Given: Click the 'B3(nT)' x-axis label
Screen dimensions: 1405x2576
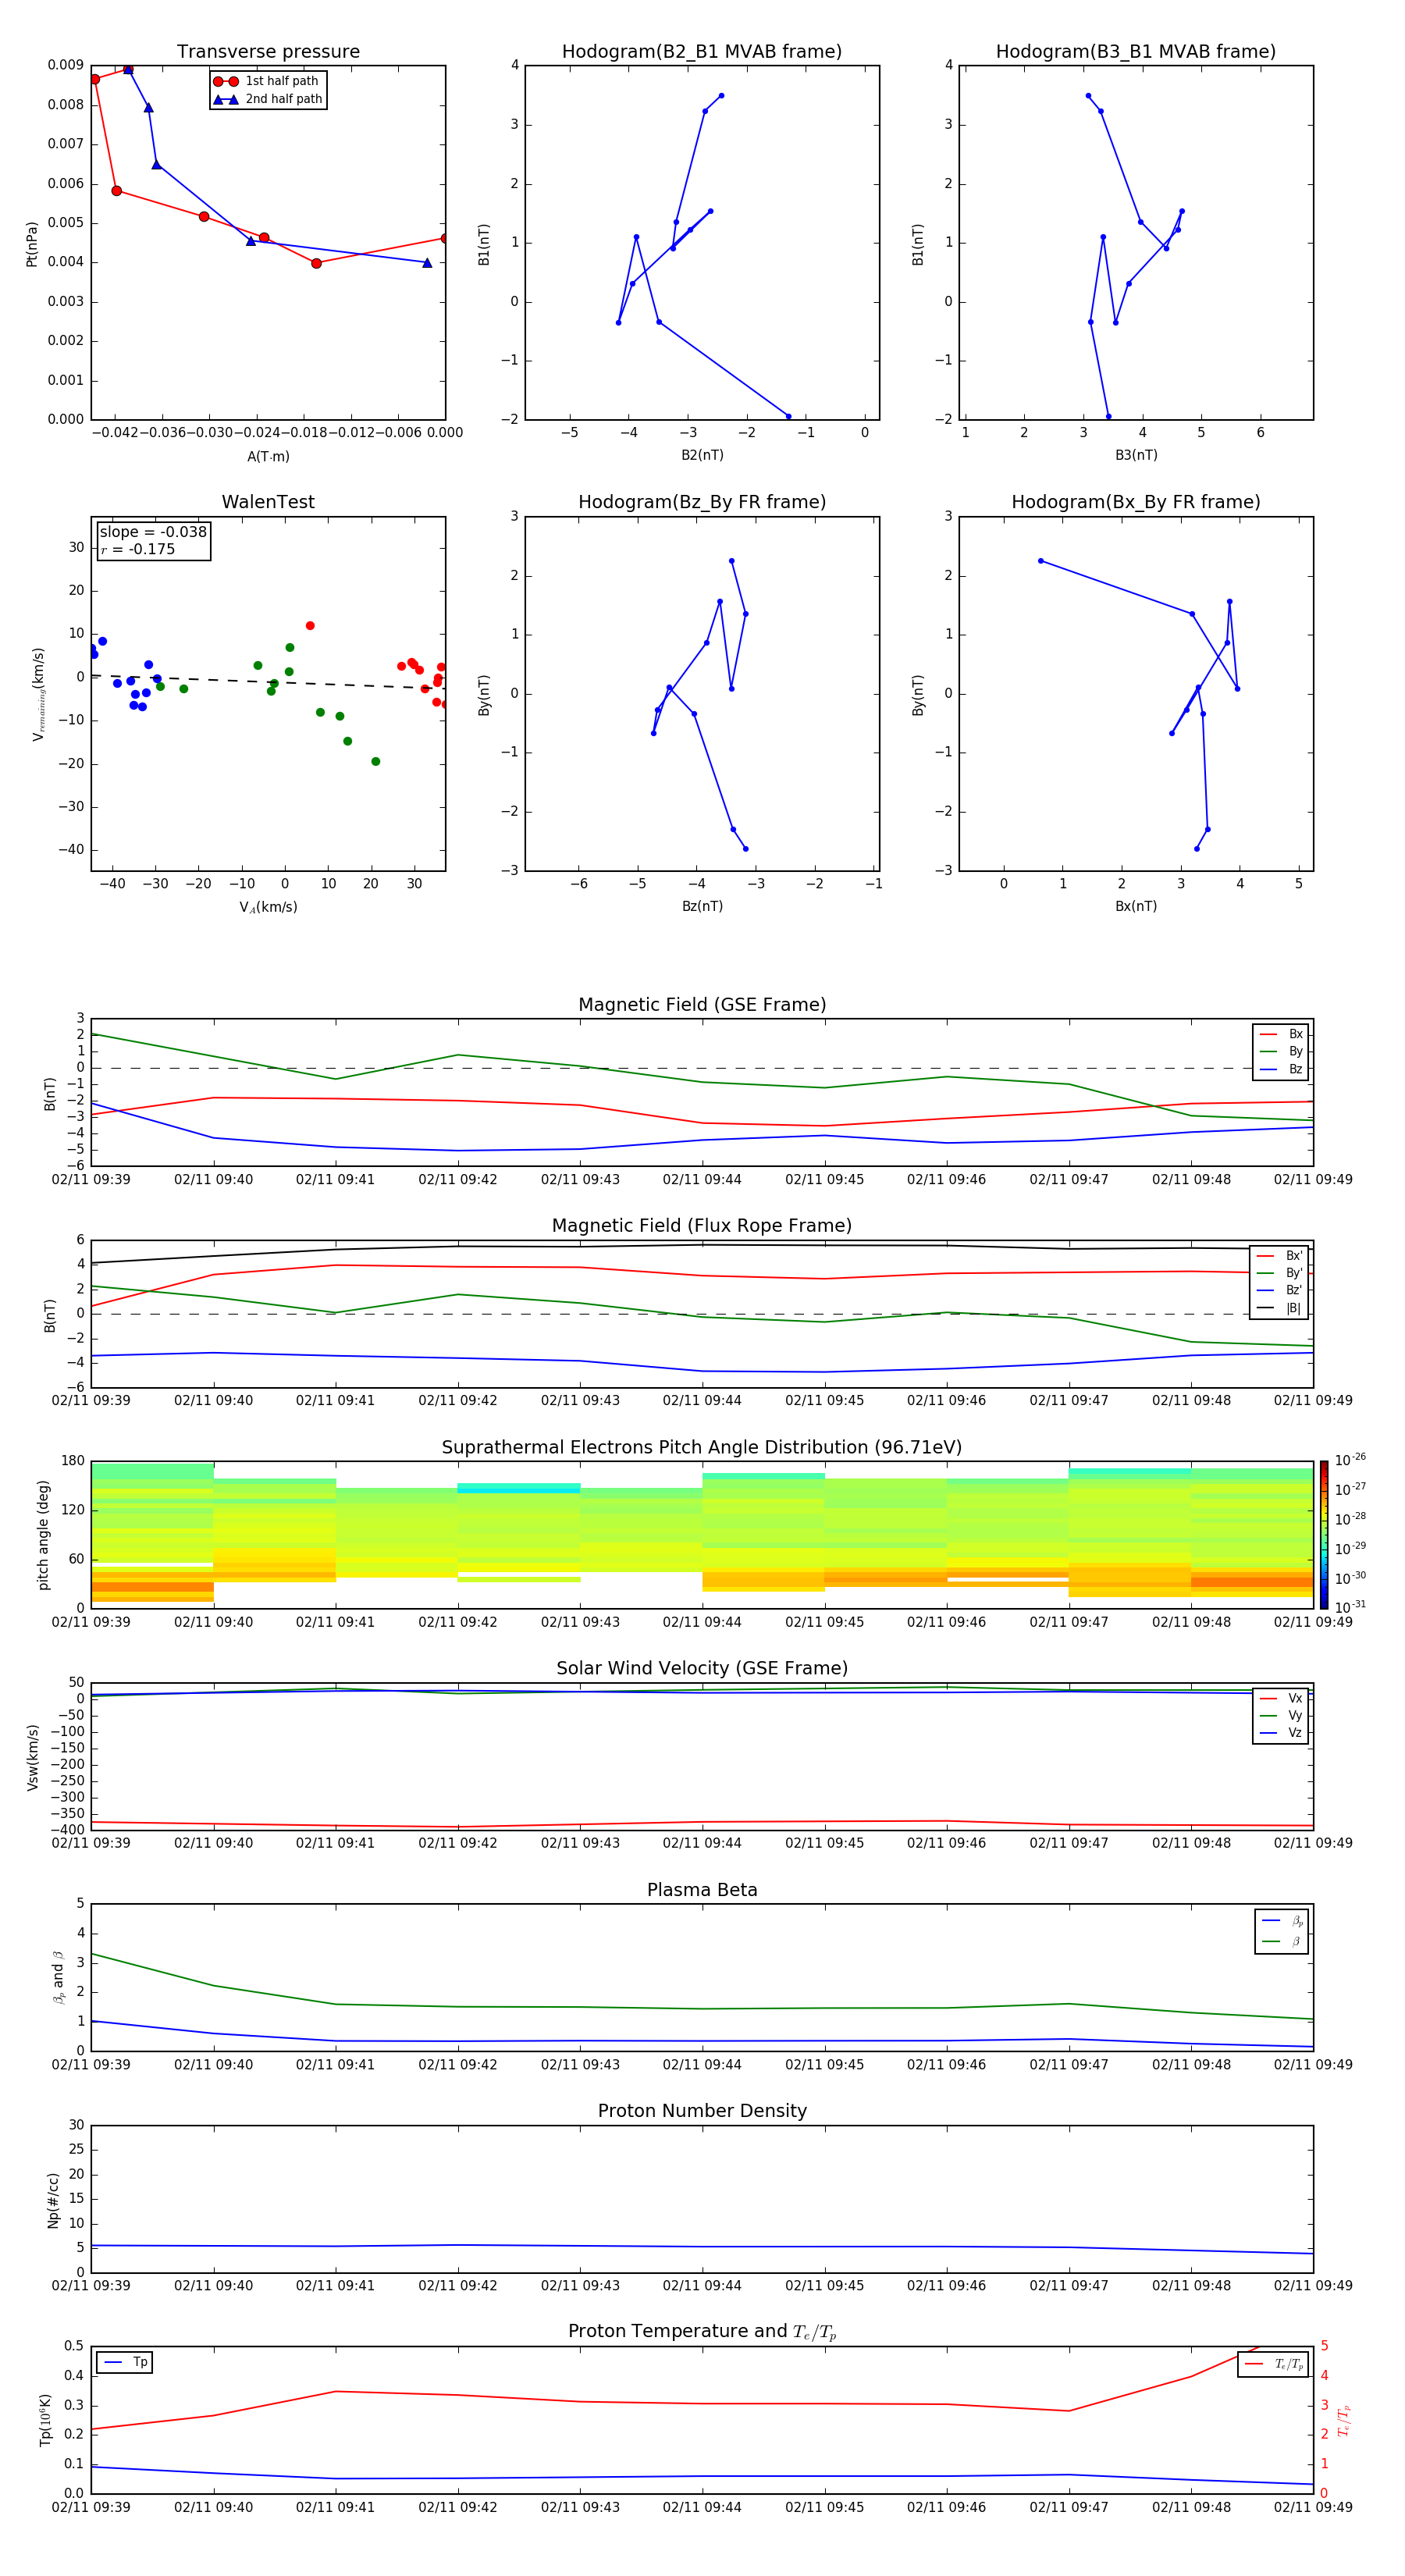Looking at the screenshot, I should 1136,455.
